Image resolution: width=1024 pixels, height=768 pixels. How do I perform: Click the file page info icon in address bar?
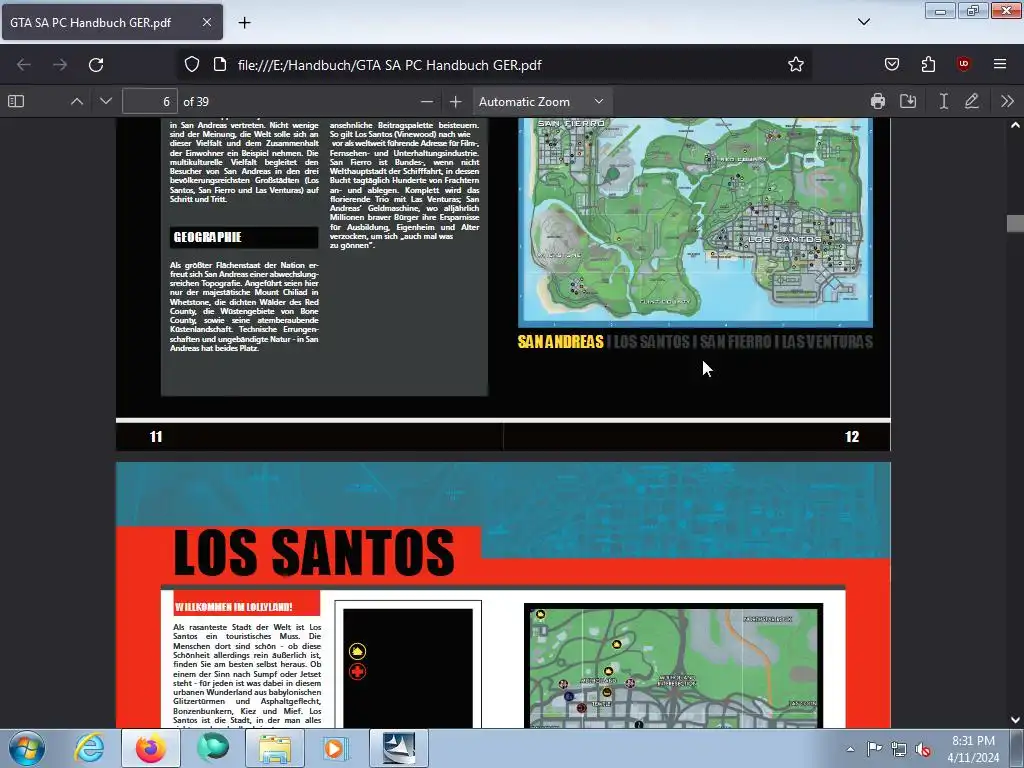click(x=220, y=64)
